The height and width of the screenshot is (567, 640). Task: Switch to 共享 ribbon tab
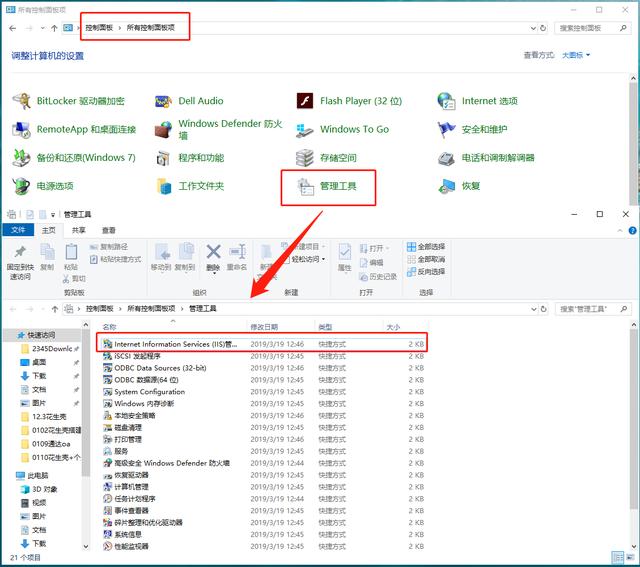click(x=78, y=230)
